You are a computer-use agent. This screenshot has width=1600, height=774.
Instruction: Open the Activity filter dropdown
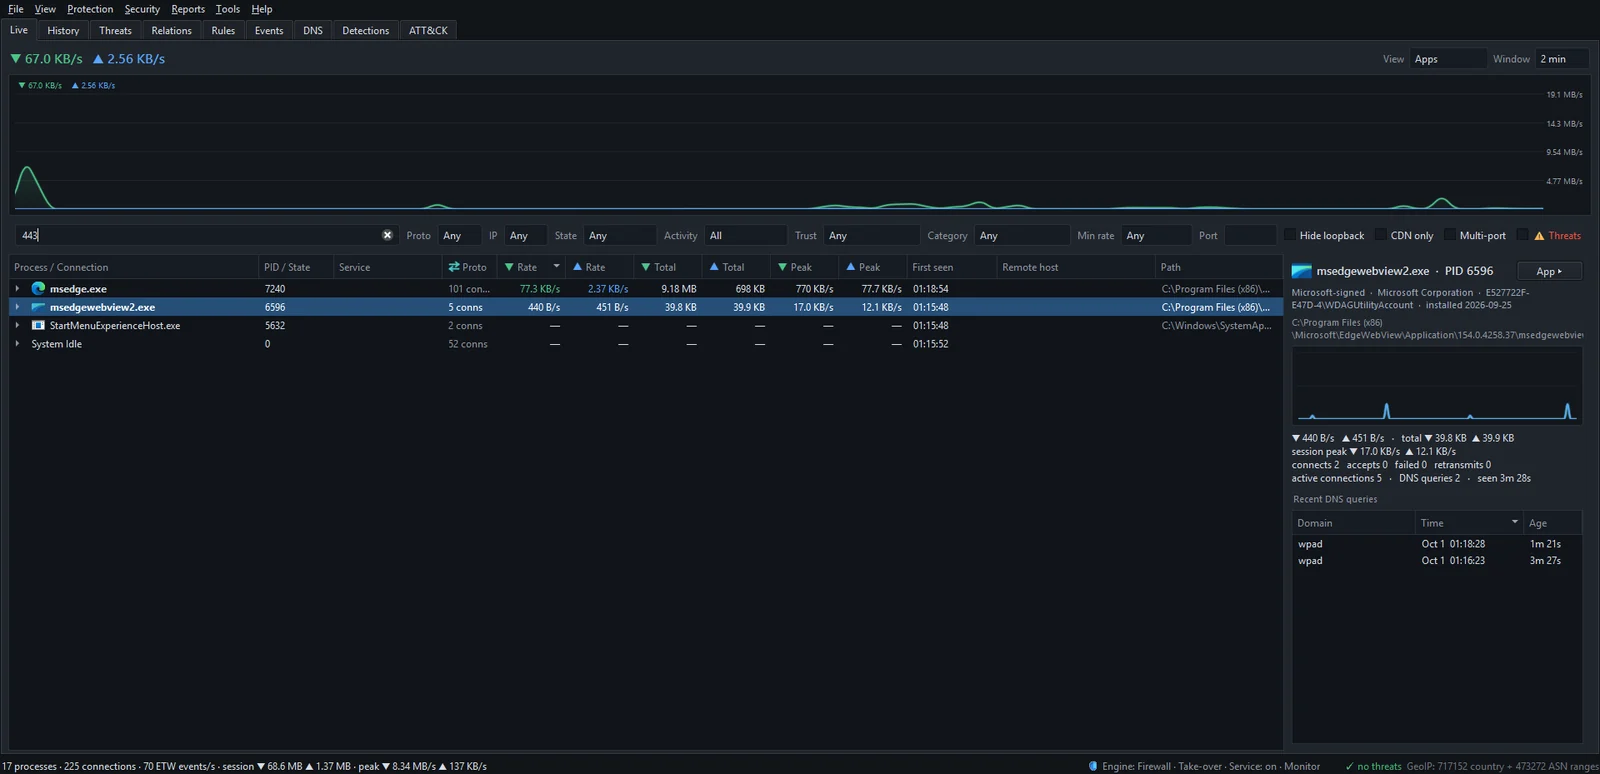point(745,235)
